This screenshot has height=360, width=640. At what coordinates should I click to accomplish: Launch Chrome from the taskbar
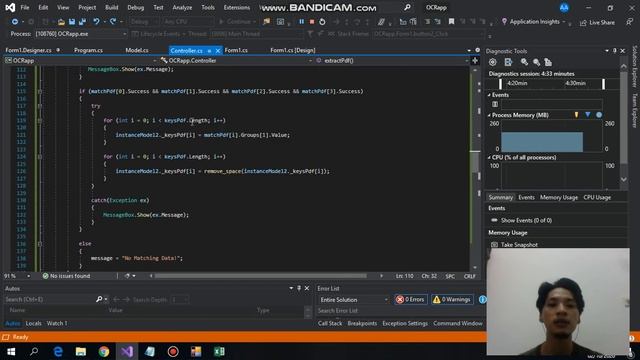[104, 351]
